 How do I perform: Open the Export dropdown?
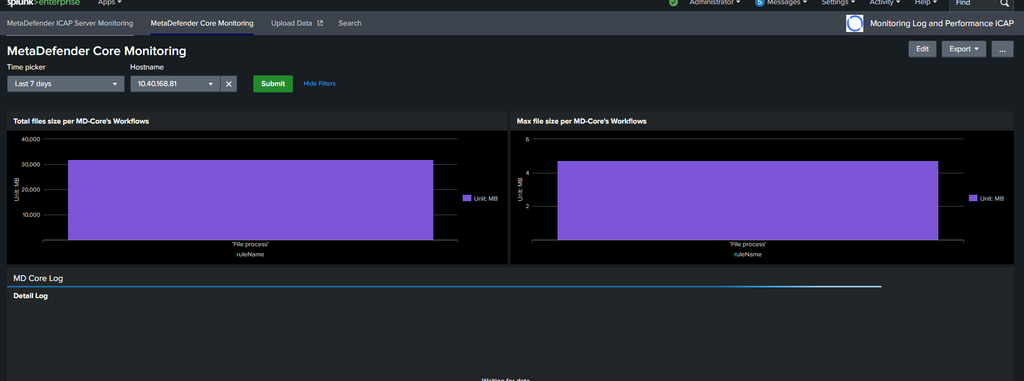[964, 49]
